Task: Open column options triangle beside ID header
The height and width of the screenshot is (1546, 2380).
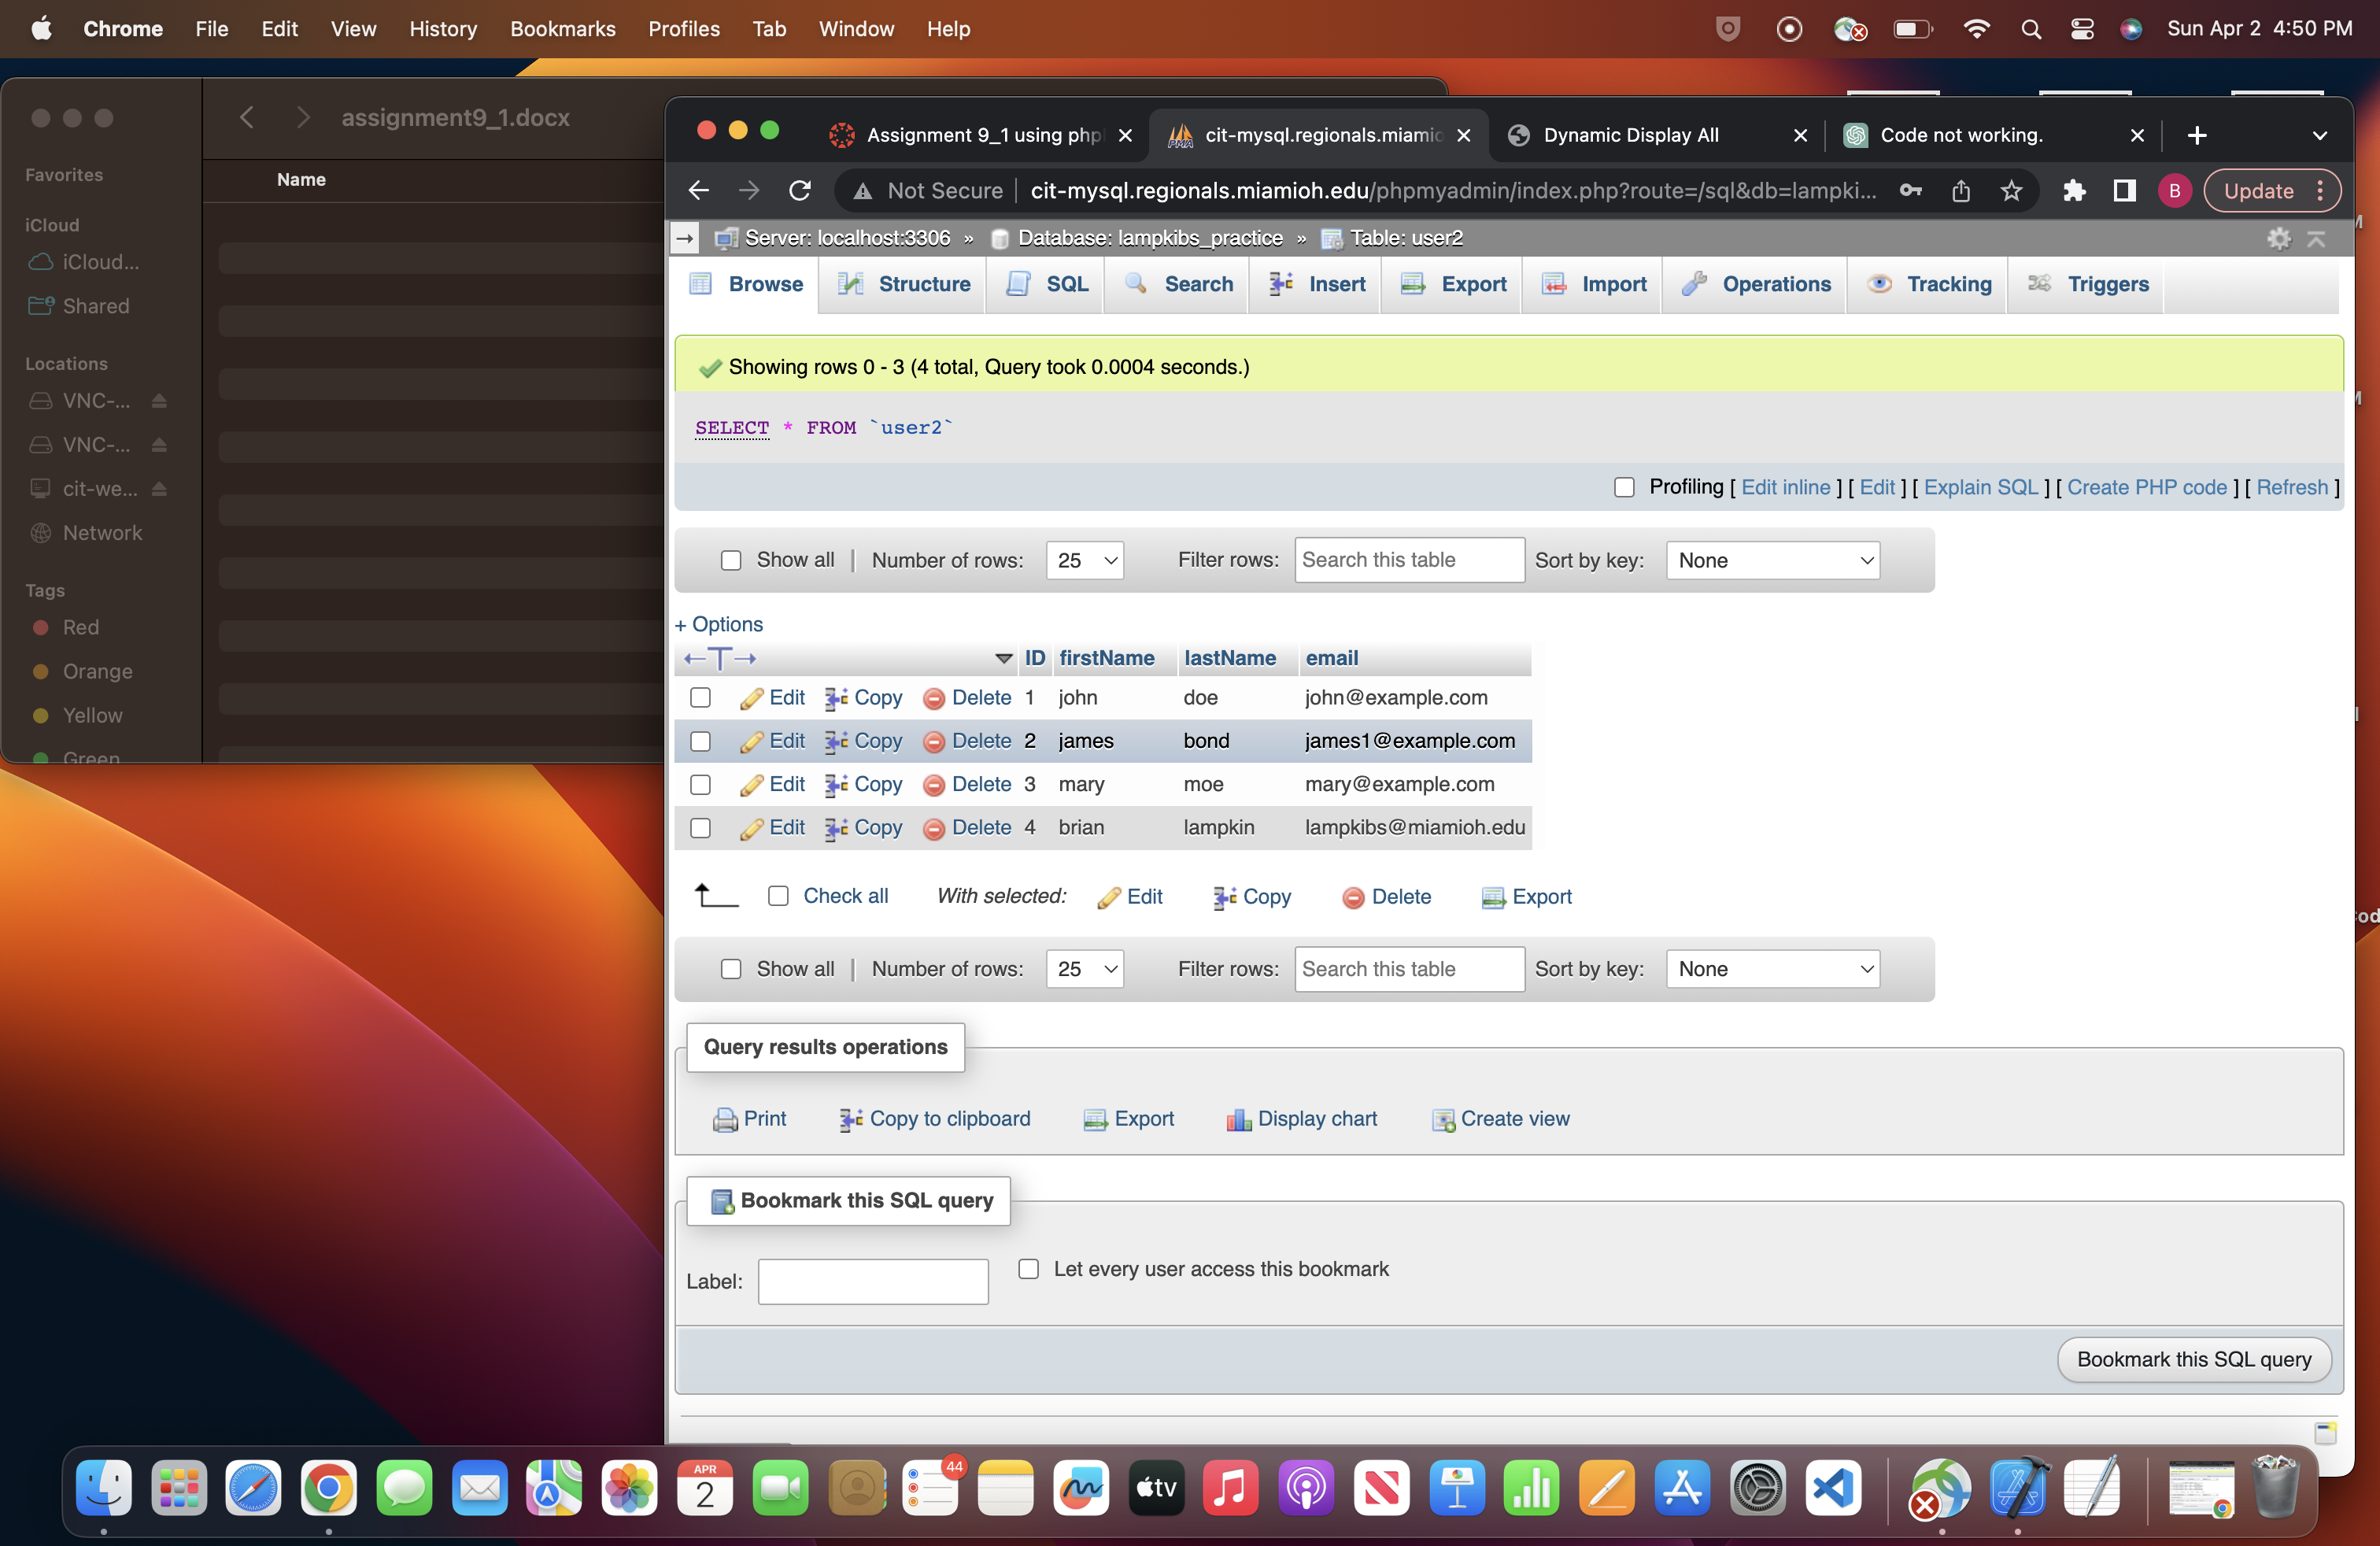Action: [x=1004, y=659]
